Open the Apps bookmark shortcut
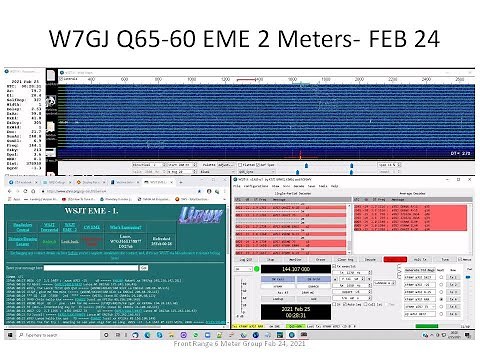The width and height of the screenshot is (480, 360). [x=13, y=199]
